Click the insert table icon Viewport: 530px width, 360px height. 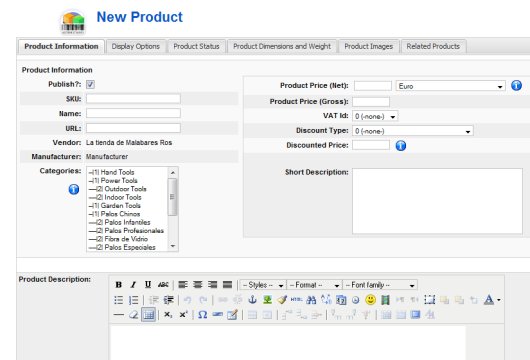pyautogui.click(x=148, y=315)
